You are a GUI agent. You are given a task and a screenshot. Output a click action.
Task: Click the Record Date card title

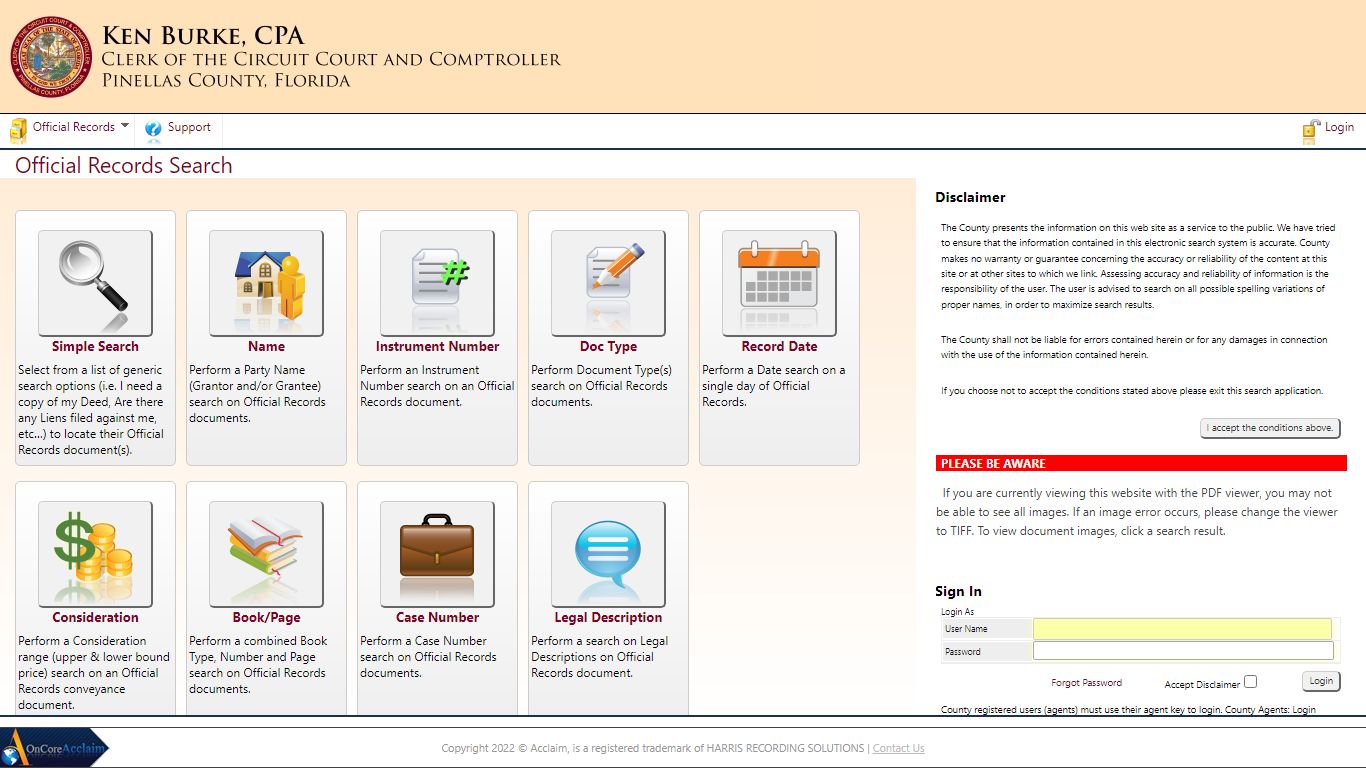pyautogui.click(x=779, y=347)
